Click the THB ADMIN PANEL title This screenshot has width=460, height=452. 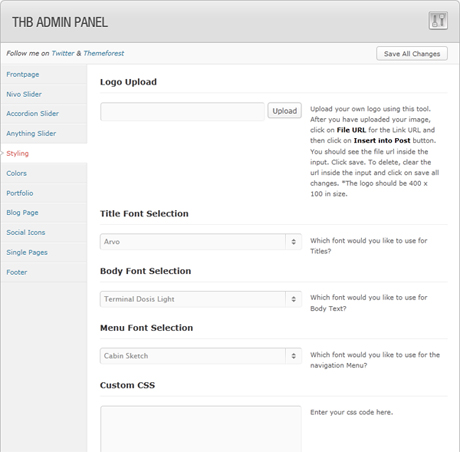click(x=60, y=22)
